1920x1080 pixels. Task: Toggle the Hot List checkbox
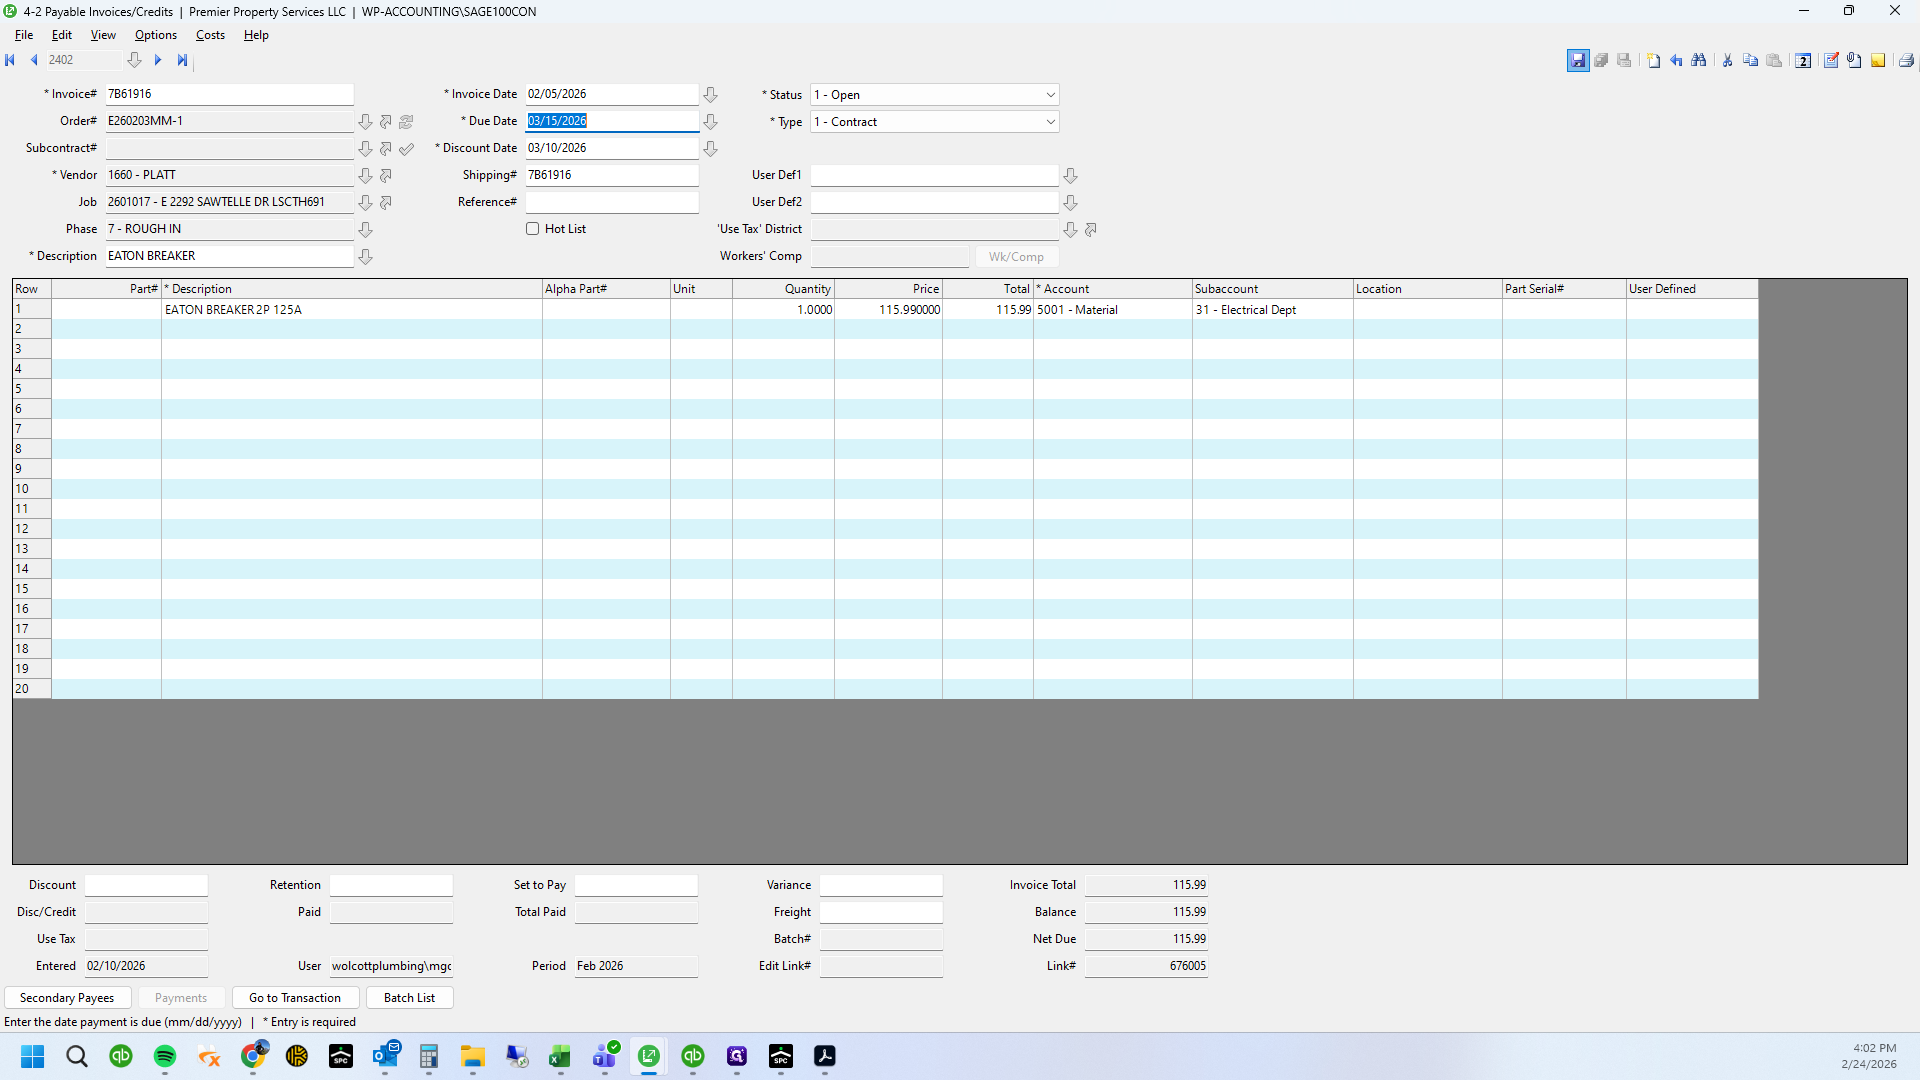click(x=533, y=229)
